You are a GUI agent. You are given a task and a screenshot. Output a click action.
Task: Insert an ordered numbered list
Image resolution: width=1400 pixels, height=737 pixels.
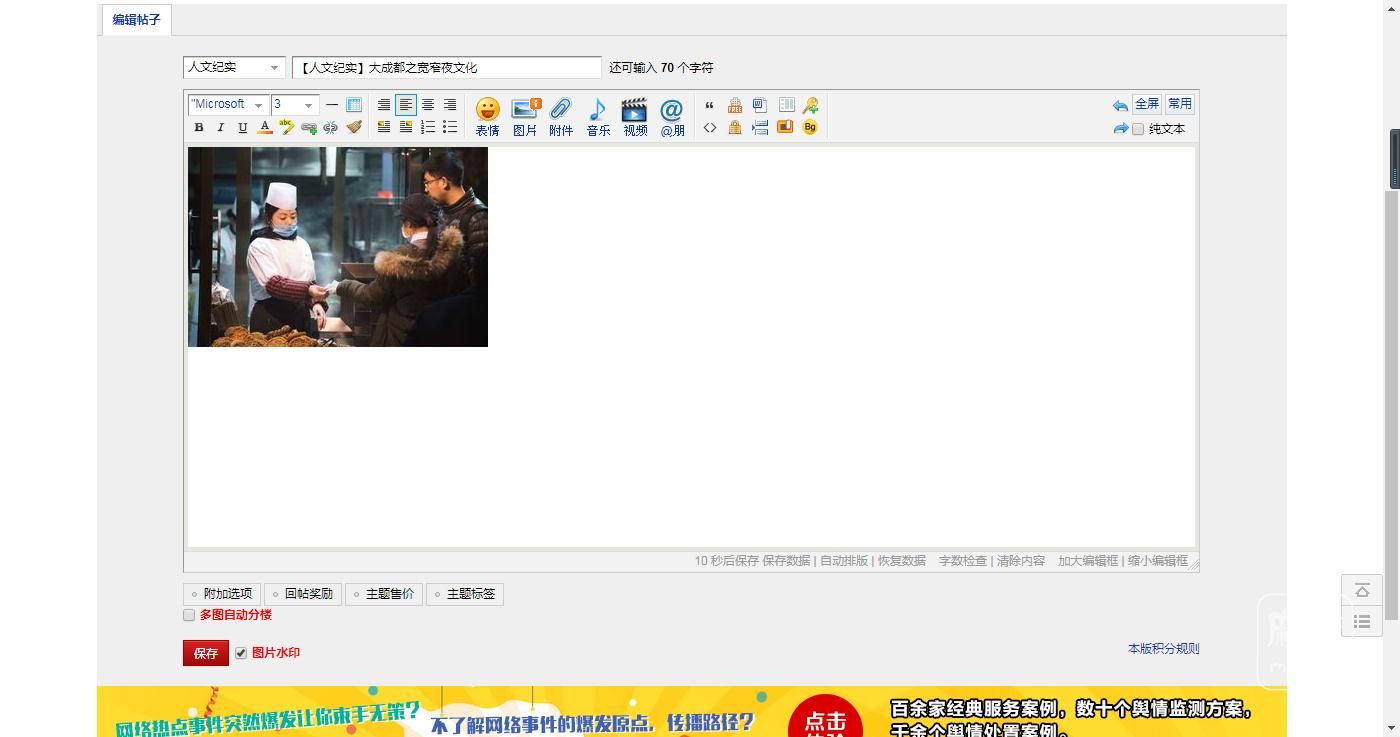point(428,127)
